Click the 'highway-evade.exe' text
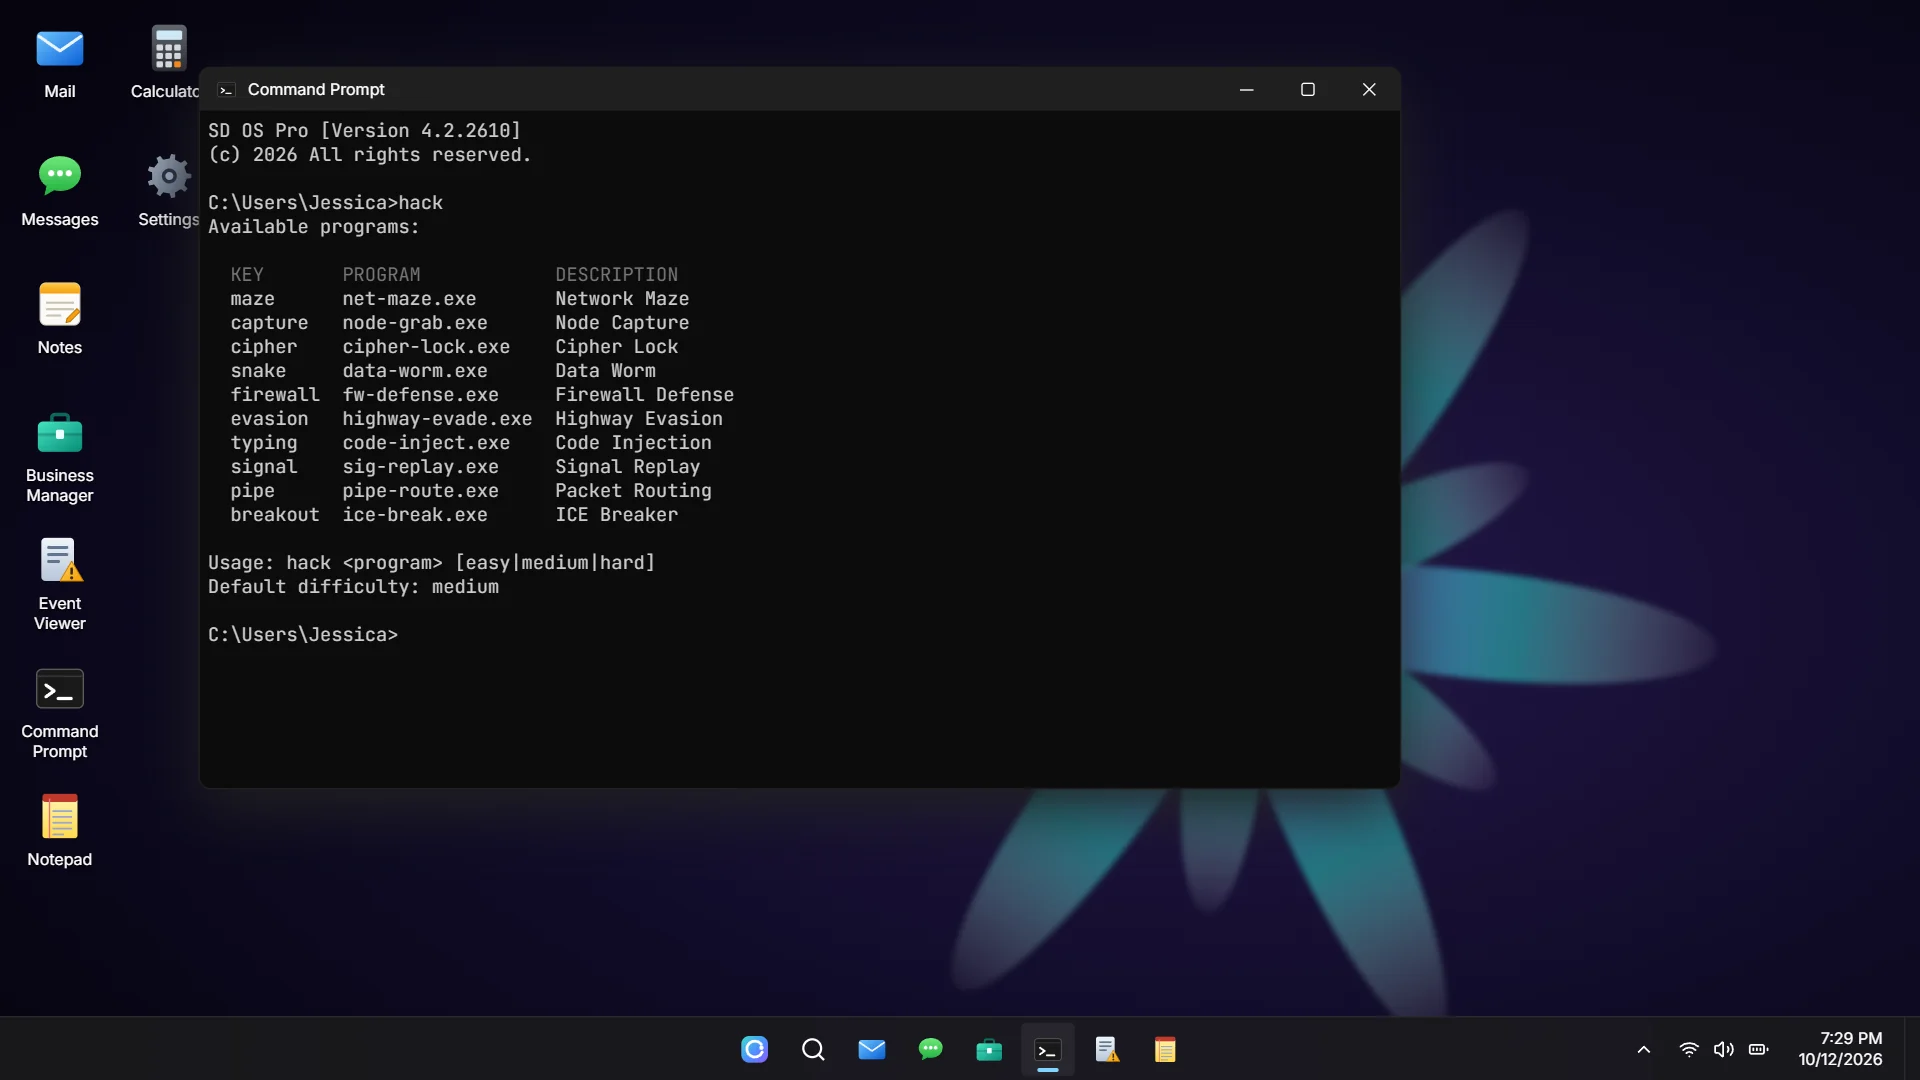The image size is (1920, 1080). pyautogui.click(x=437, y=419)
